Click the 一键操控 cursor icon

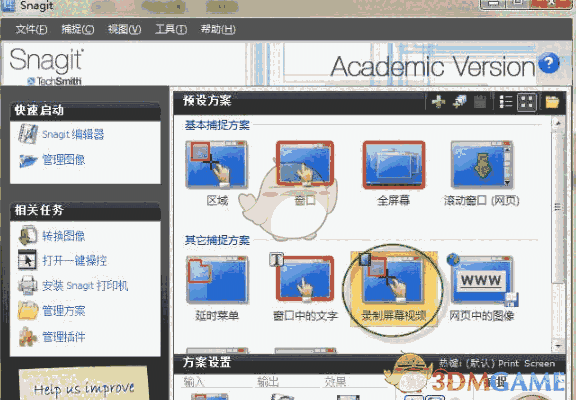[x=28, y=260]
